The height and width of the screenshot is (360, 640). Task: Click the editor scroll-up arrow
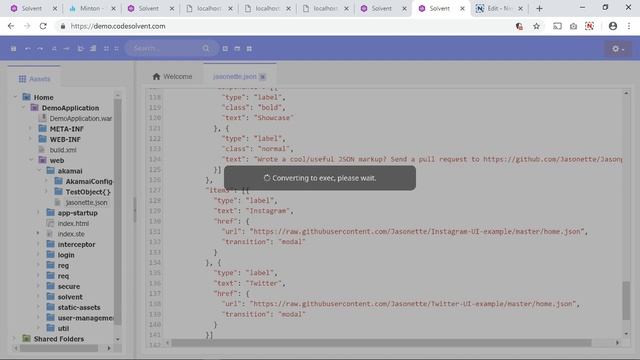pos(626,93)
